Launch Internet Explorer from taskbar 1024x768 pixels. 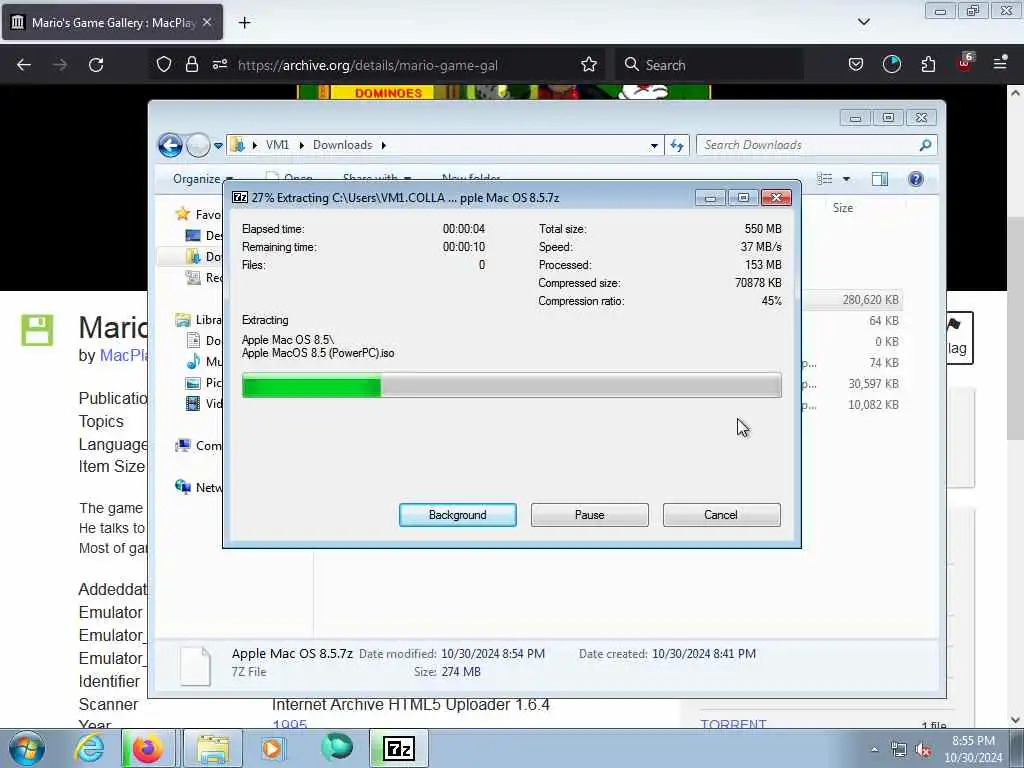[89, 748]
